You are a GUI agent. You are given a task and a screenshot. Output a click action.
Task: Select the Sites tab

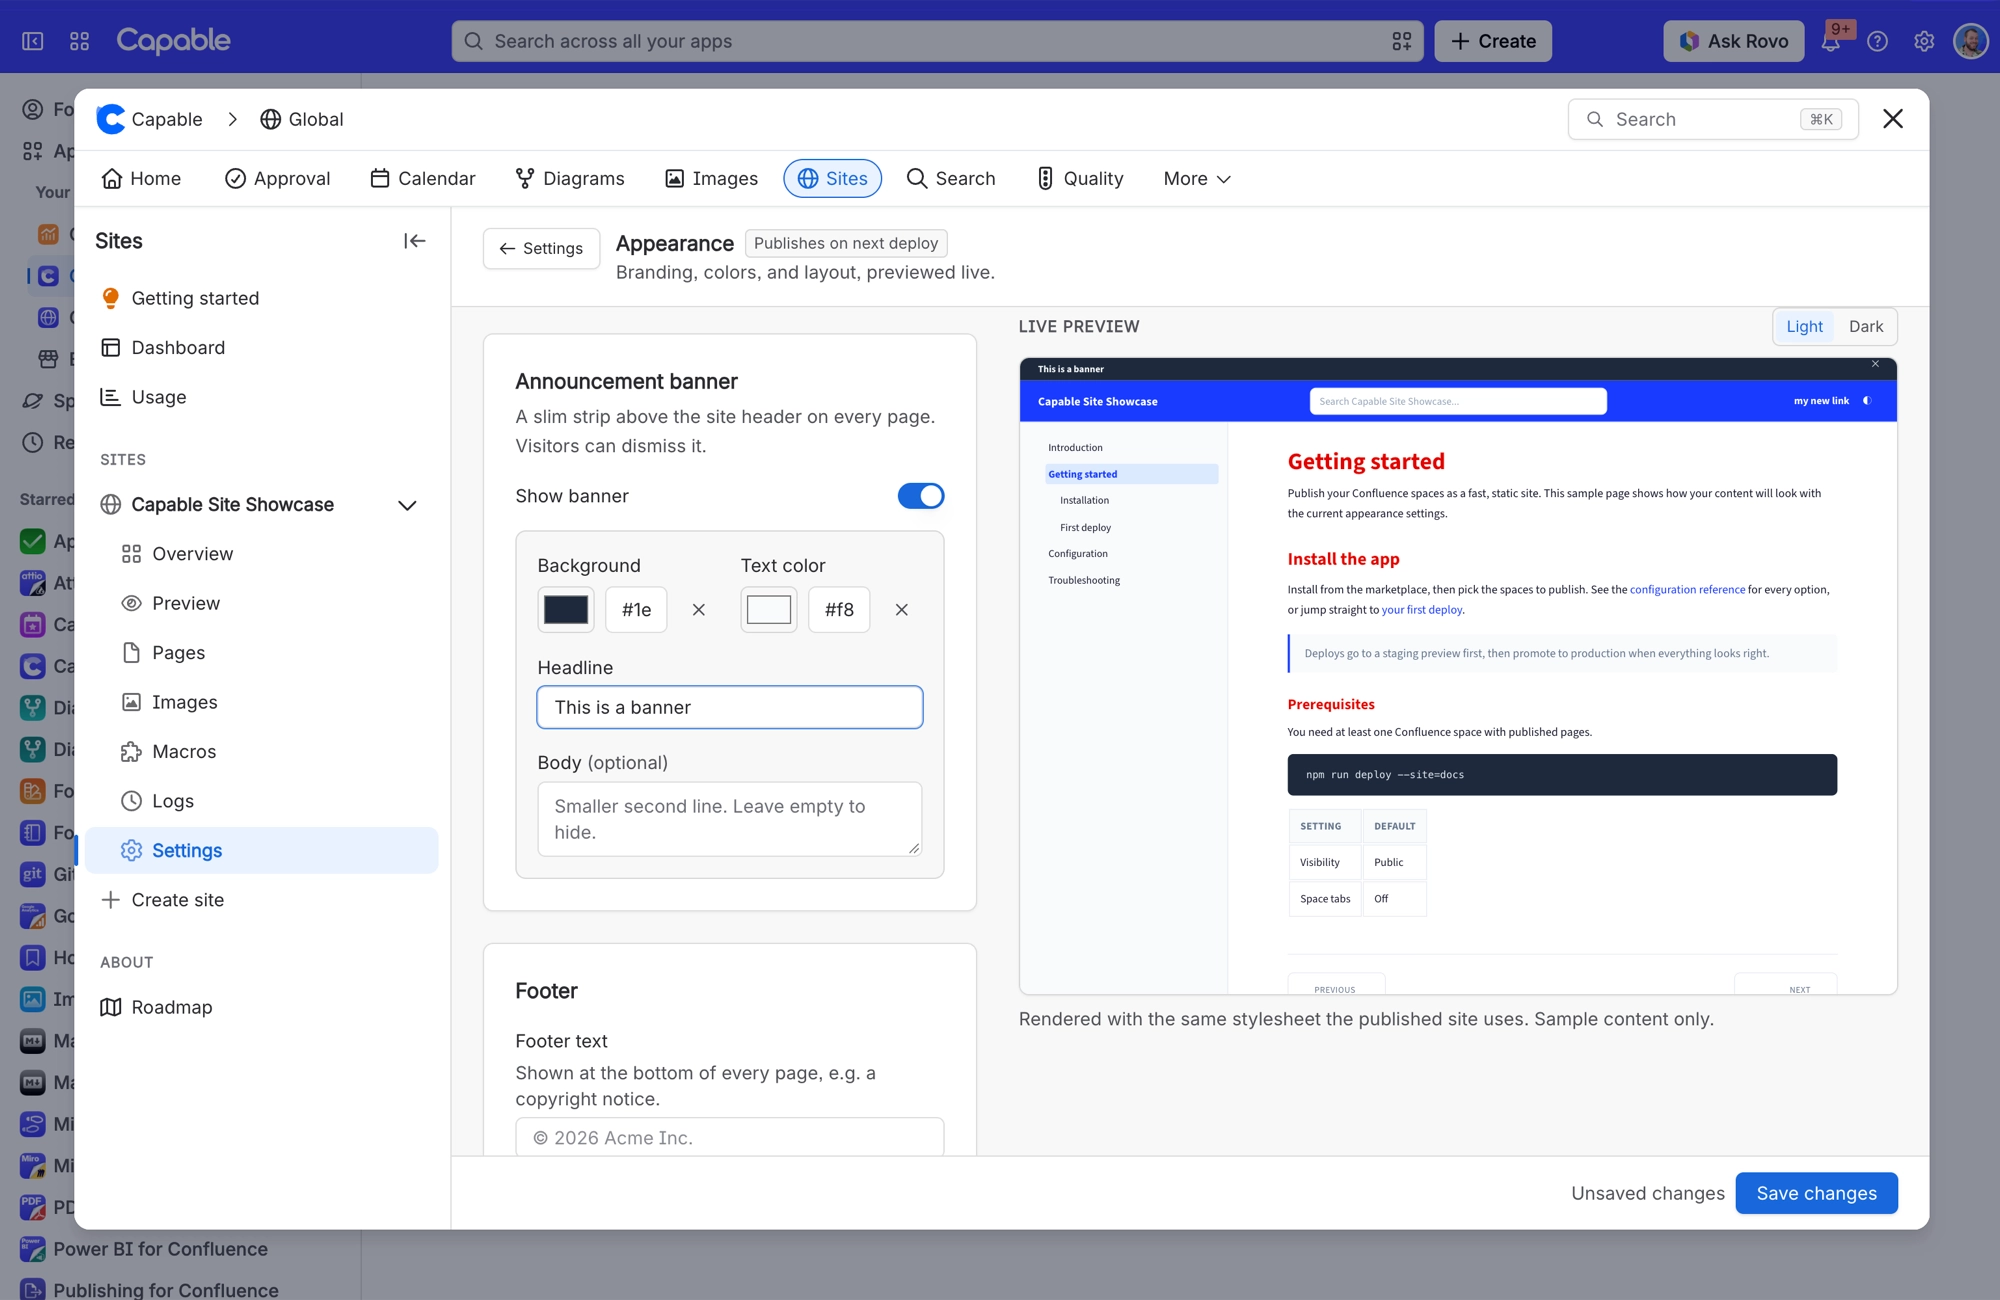tap(833, 179)
